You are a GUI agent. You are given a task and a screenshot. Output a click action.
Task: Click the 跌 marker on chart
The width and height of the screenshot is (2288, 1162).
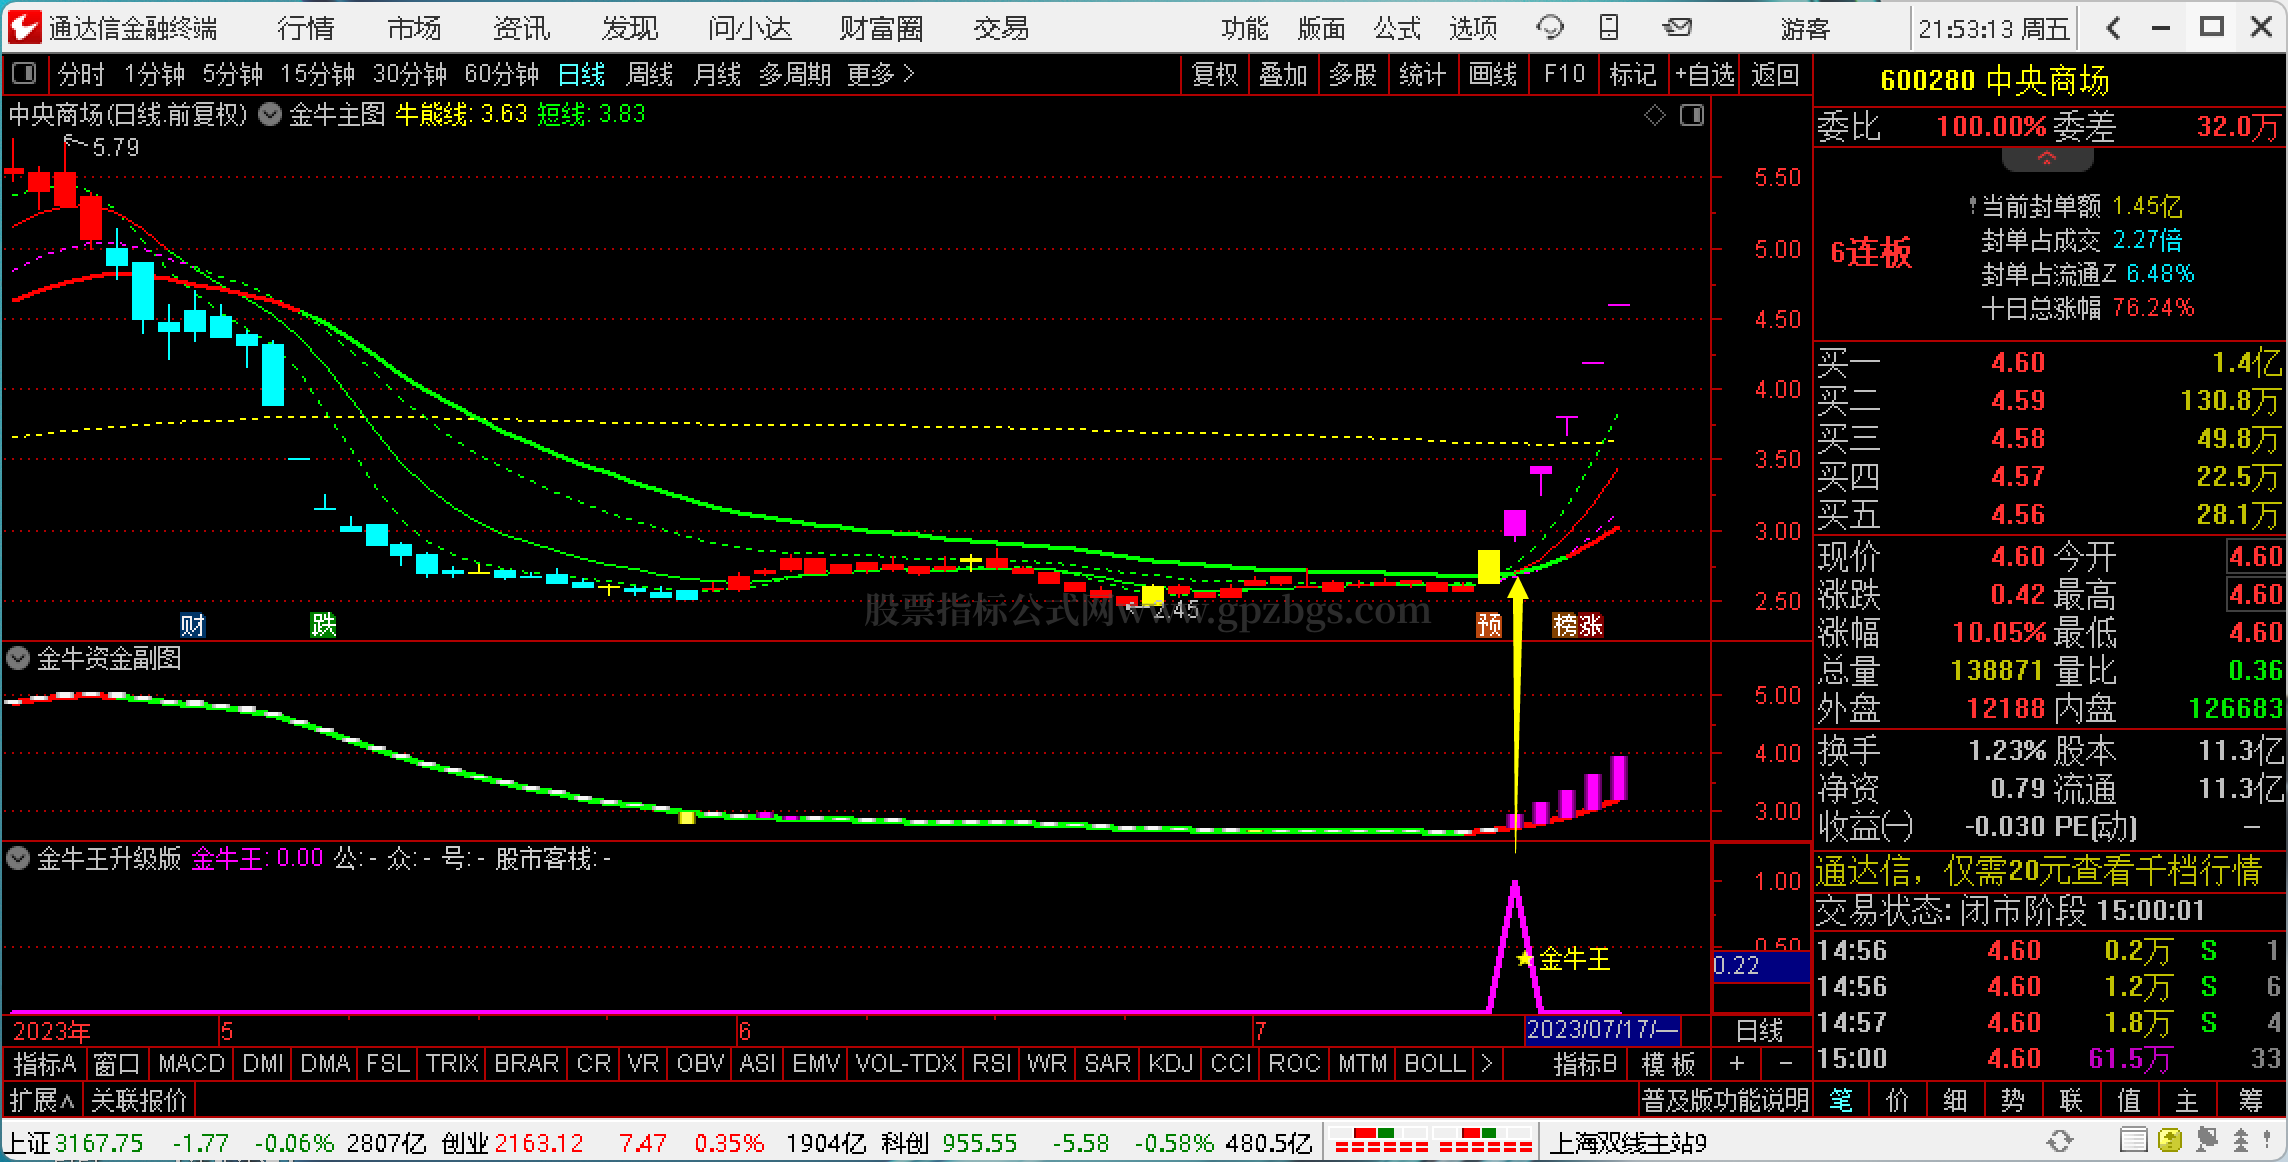[323, 625]
